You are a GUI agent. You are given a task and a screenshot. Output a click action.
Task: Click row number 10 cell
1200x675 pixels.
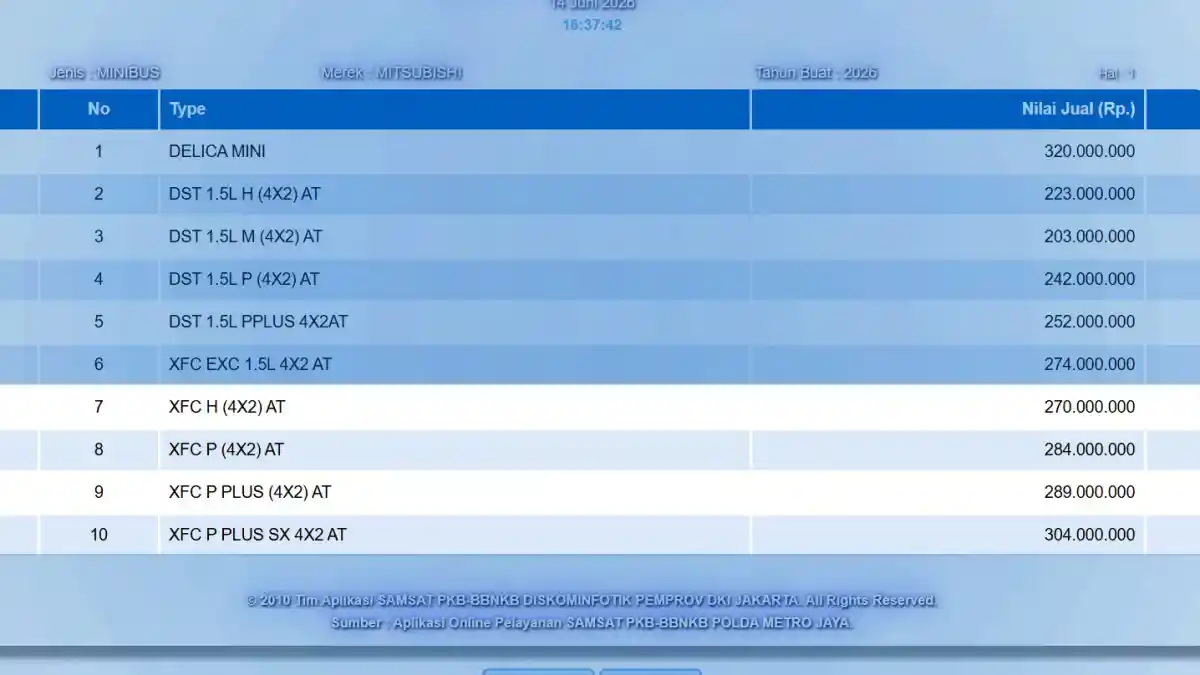click(99, 535)
